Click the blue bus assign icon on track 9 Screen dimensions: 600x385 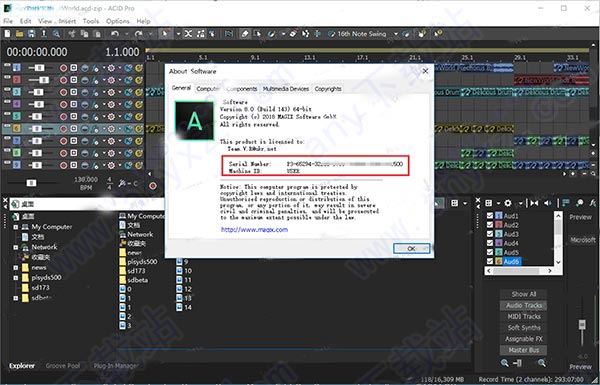(x=85, y=165)
